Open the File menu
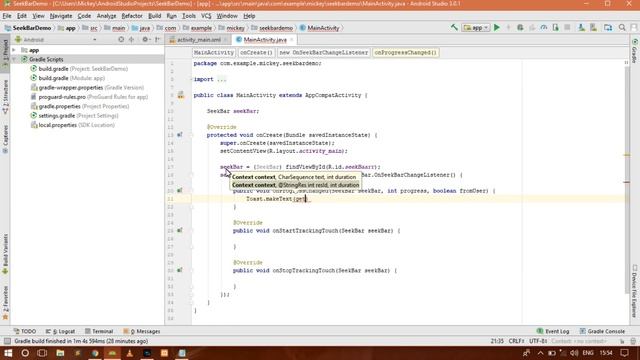Screen dimensions: 640x360 [7, 16]
